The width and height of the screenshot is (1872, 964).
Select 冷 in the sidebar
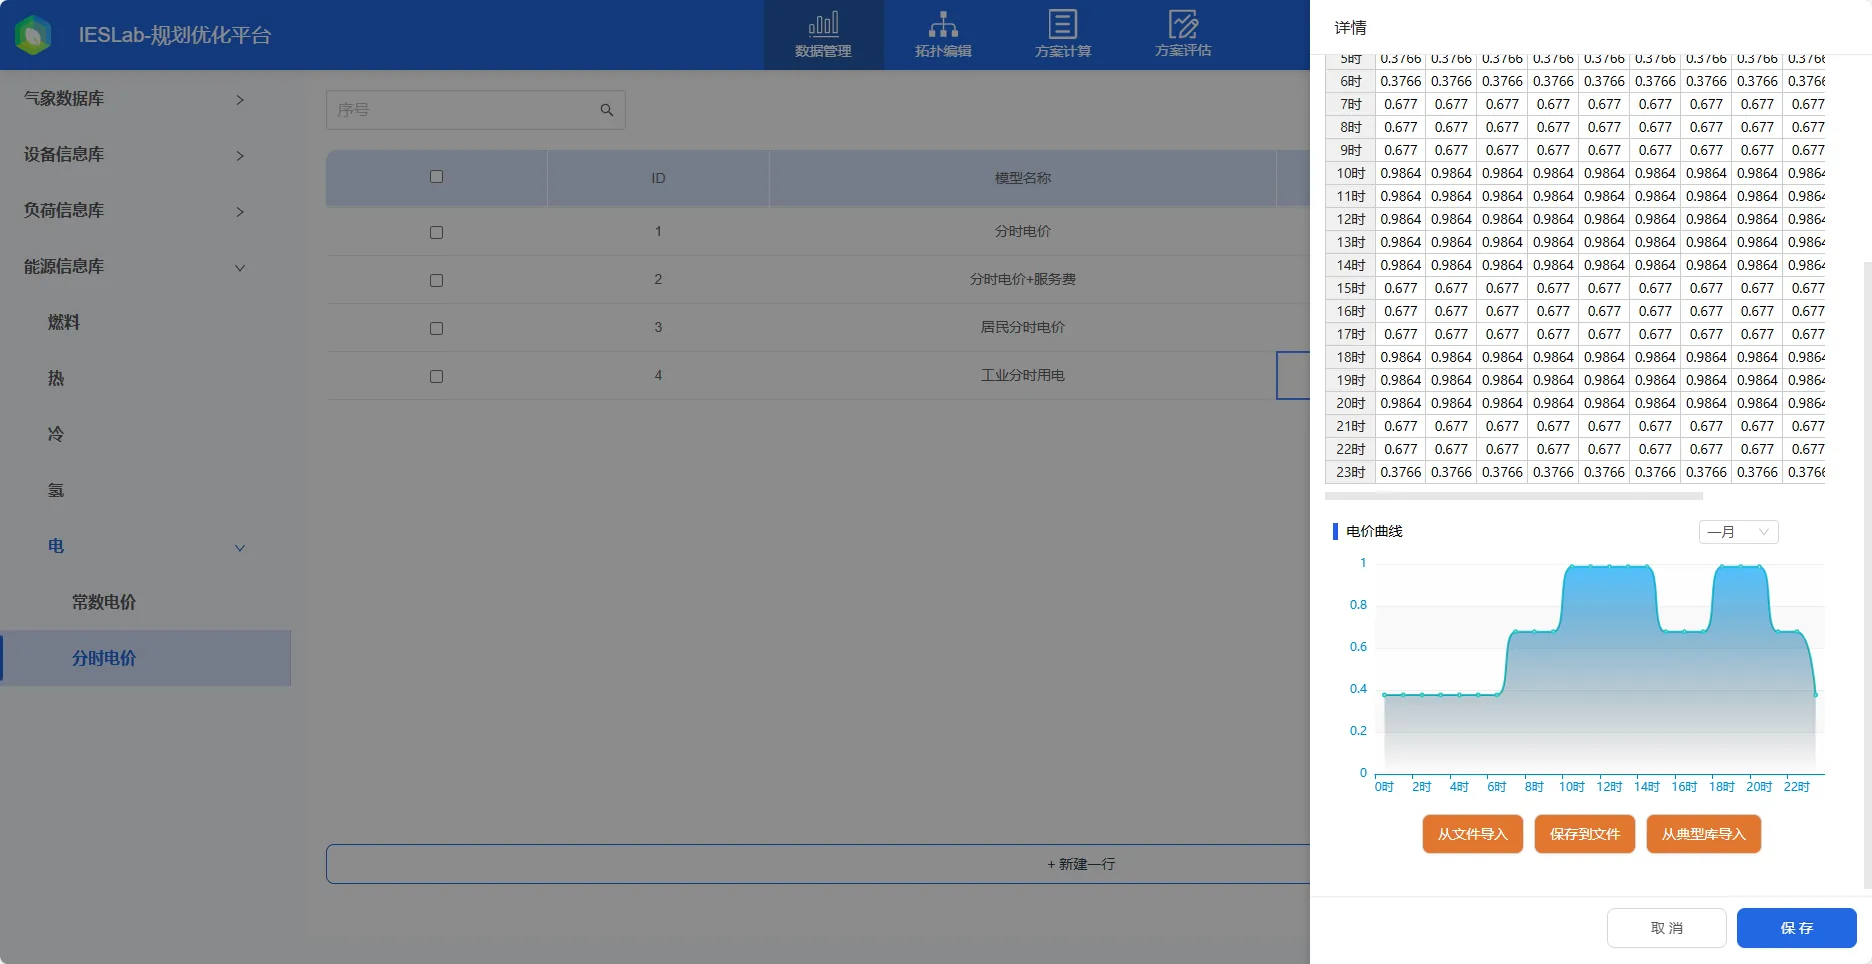(x=56, y=434)
